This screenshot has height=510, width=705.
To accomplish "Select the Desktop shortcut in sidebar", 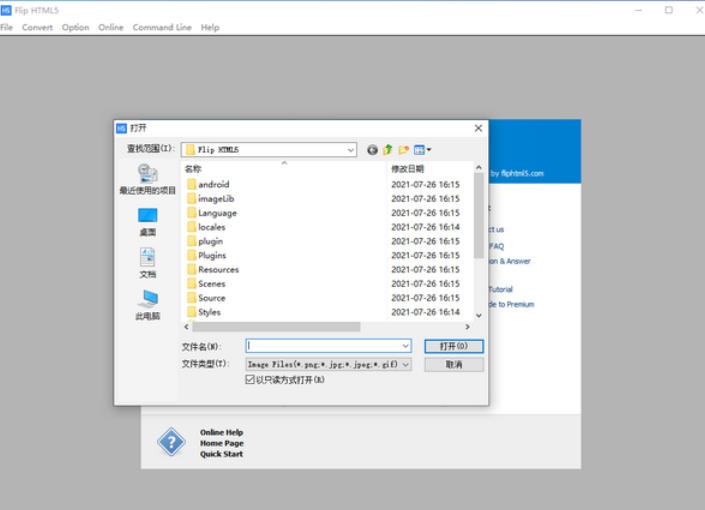I will tap(147, 221).
